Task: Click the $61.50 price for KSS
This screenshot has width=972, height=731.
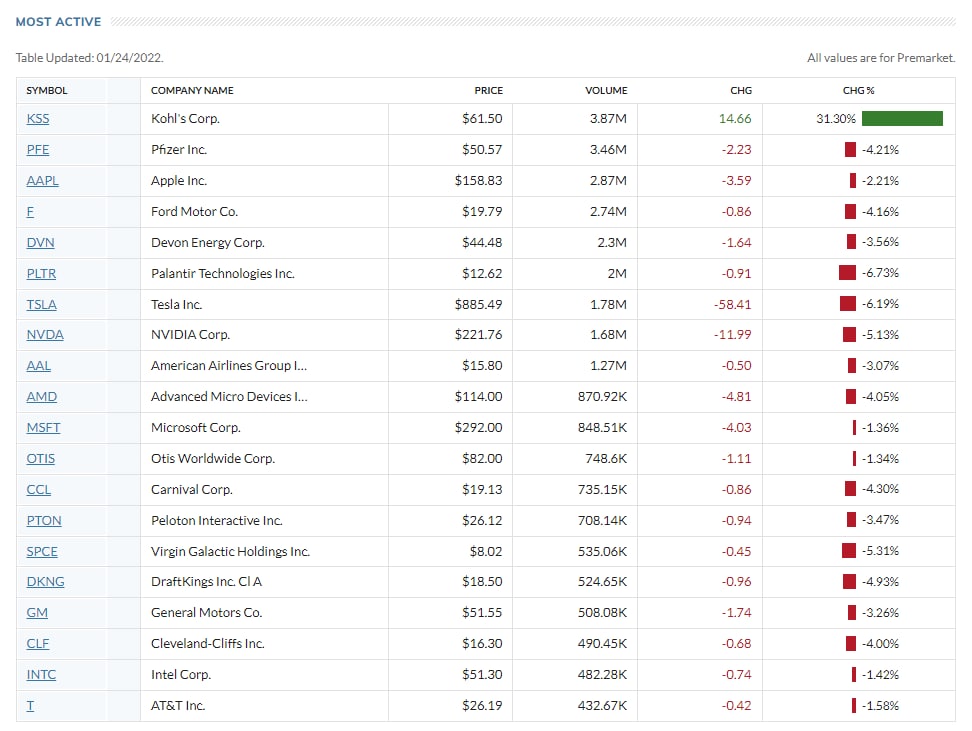Action: coord(482,118)
